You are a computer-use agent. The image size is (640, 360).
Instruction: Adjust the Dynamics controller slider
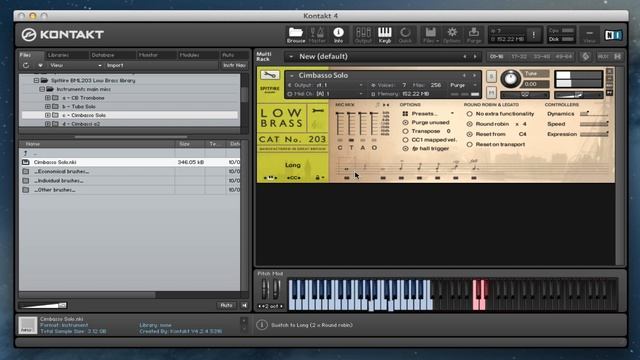[594, 114]
